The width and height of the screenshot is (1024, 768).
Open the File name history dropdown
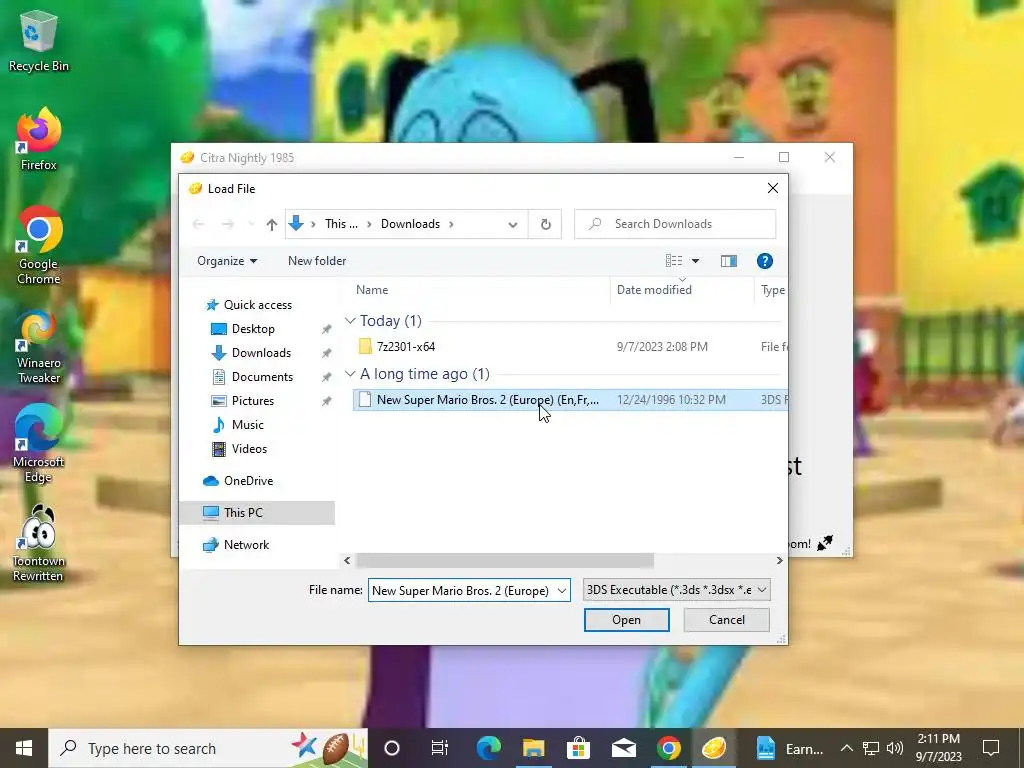562,590
